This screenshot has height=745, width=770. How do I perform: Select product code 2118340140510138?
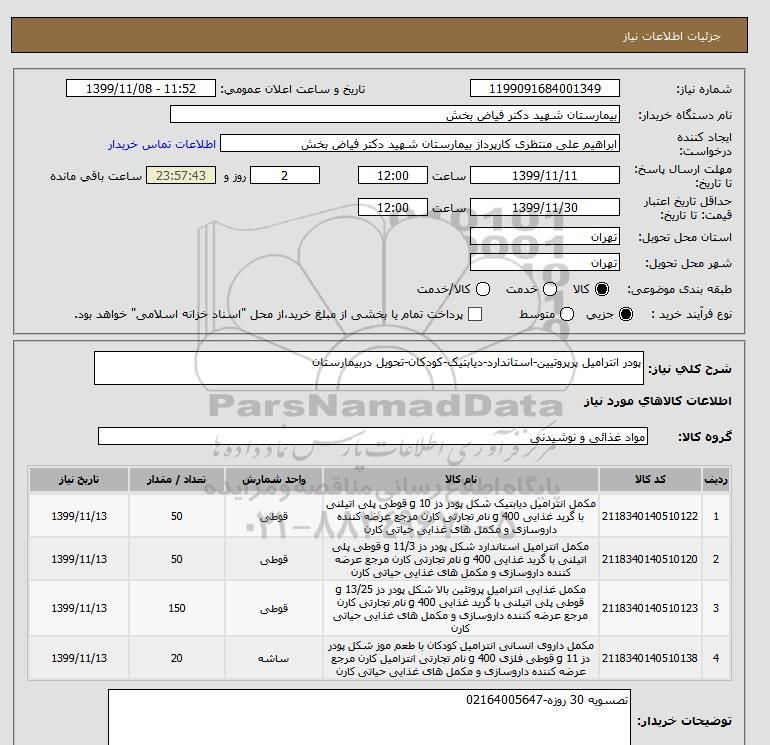(x=650, y=658)
